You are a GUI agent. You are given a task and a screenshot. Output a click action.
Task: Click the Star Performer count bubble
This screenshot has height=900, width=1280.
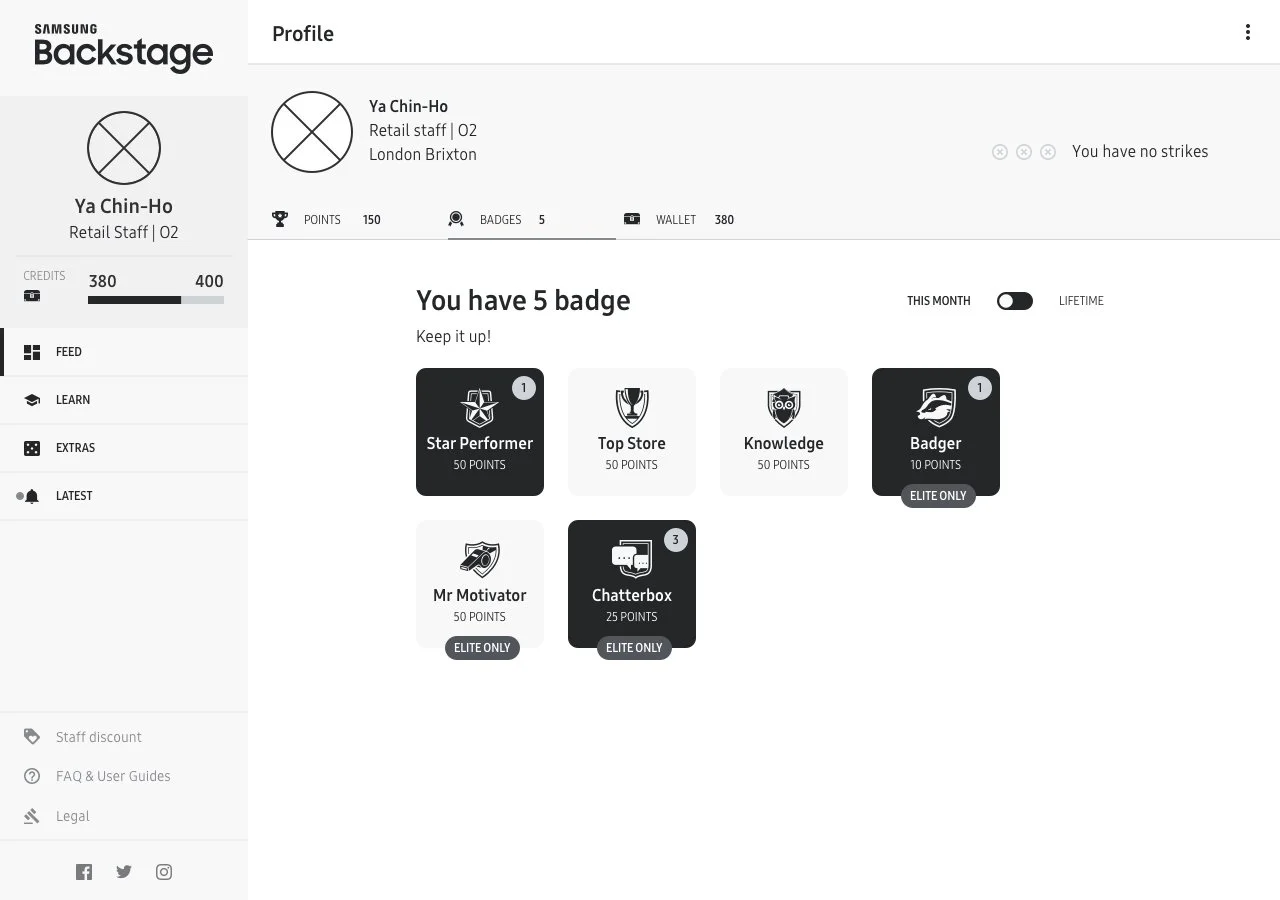524,388
